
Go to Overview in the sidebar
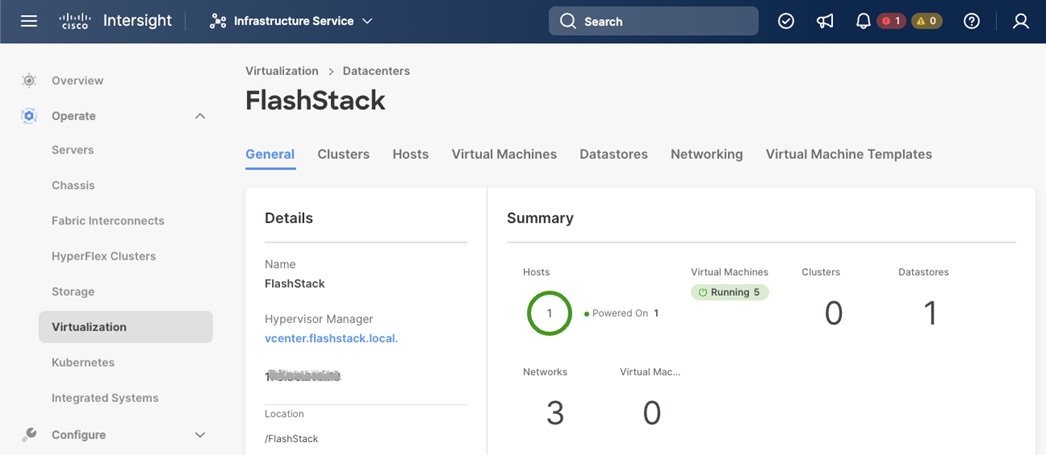click(77, 81)
